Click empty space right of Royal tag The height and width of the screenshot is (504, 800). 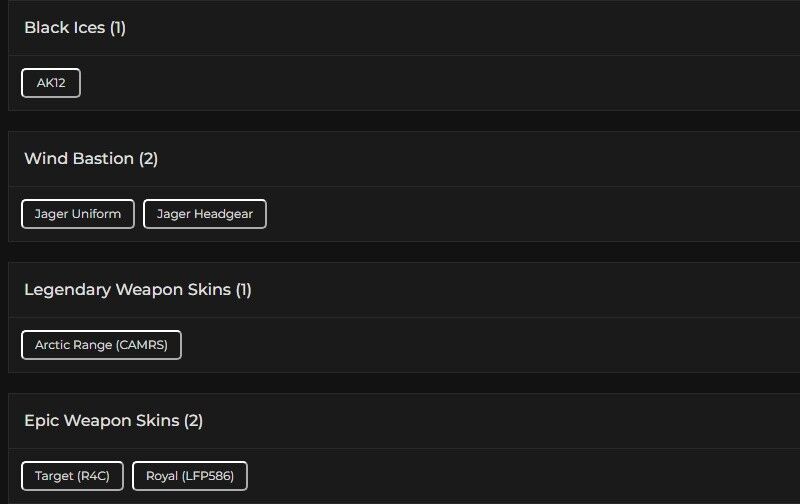pyautogui.click(x=500, y=476)
